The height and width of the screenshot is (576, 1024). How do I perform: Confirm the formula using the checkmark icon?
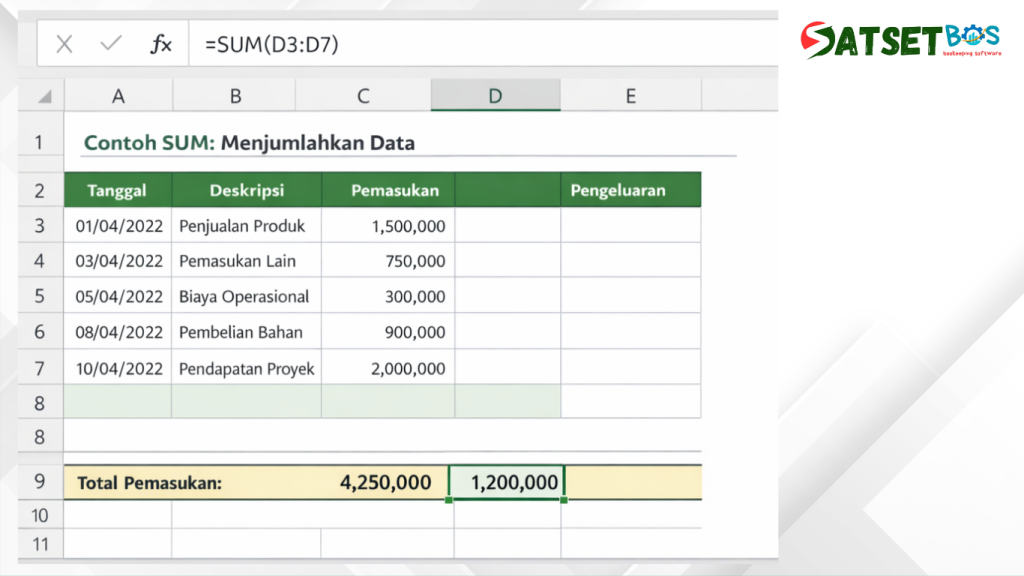click(x=110, y=43)
